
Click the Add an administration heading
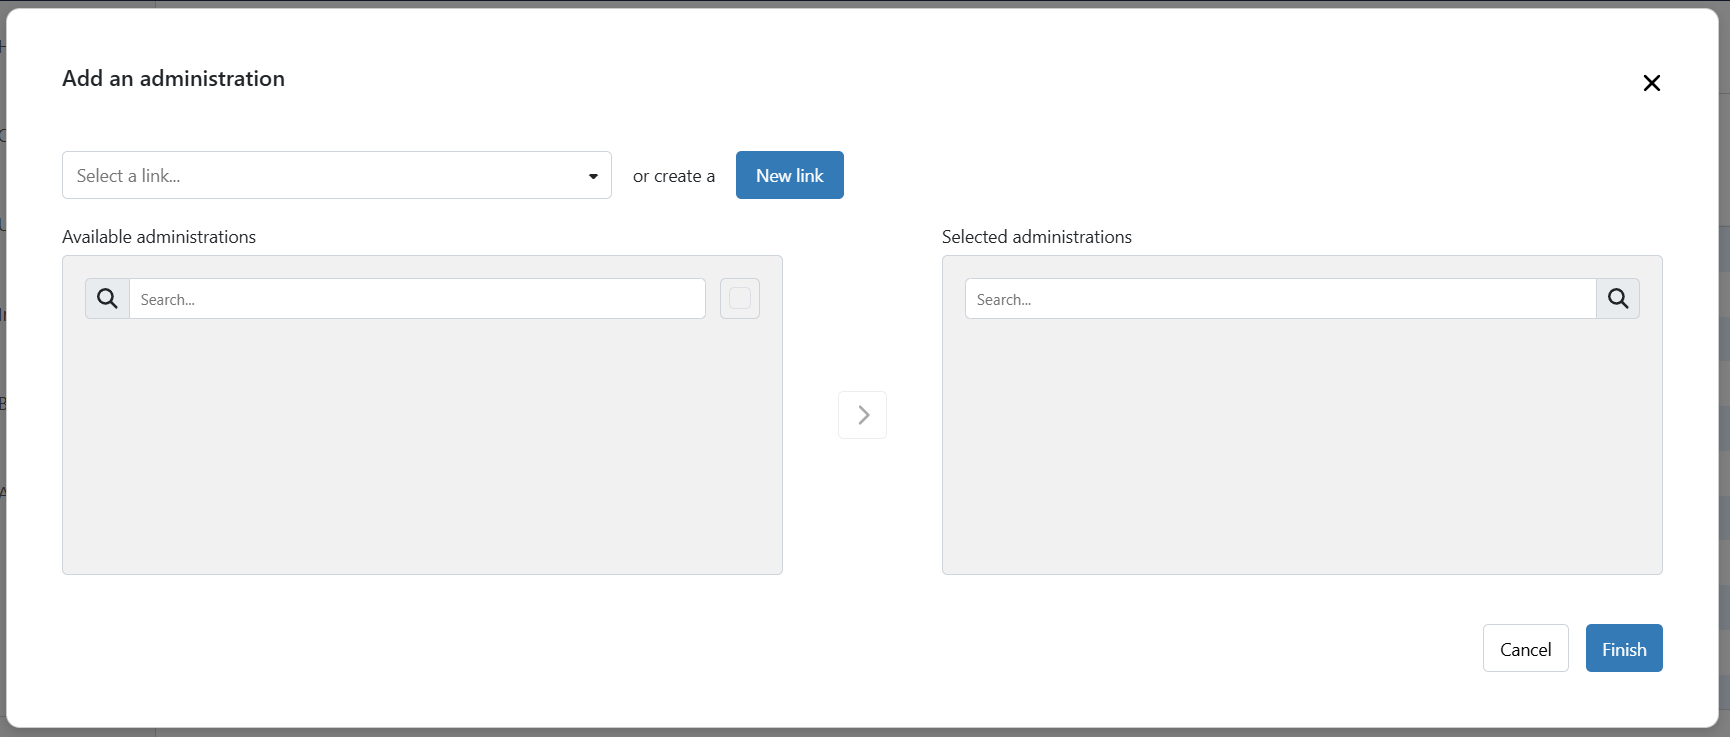coord(173,78)
